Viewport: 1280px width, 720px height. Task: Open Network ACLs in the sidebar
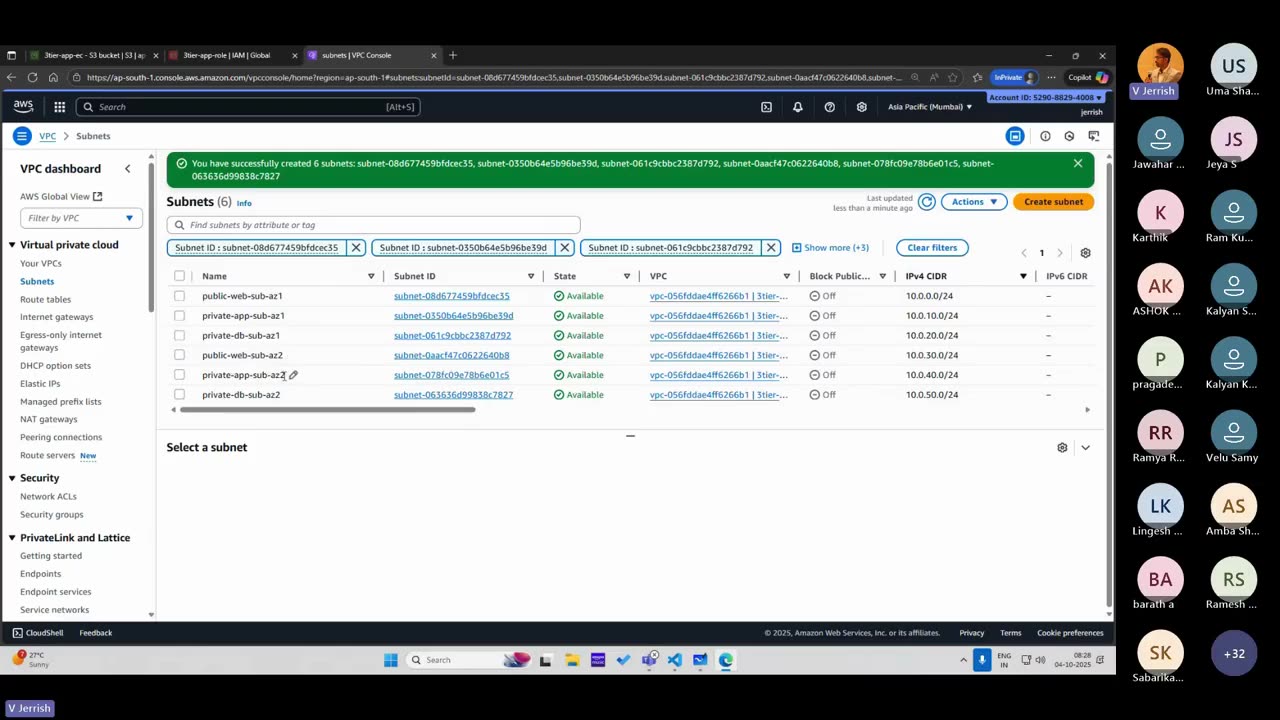48,497
